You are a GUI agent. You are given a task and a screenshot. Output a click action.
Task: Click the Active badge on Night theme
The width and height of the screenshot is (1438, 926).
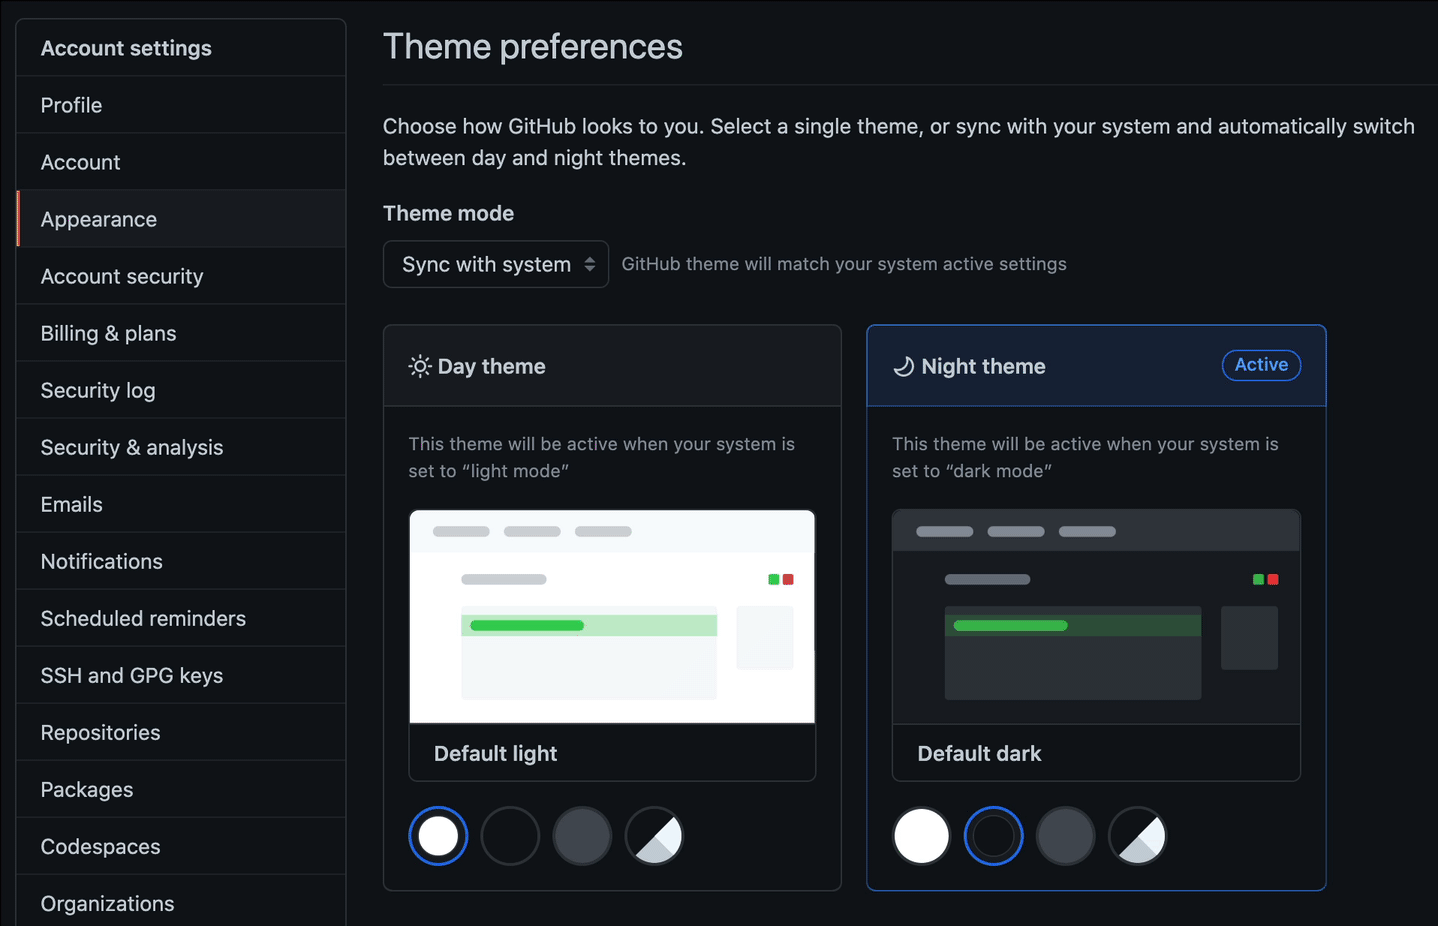[x=1261, y=365]
